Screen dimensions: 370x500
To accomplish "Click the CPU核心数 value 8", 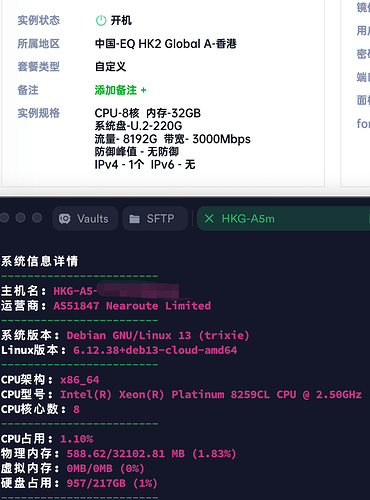I will tap(76, 409).
